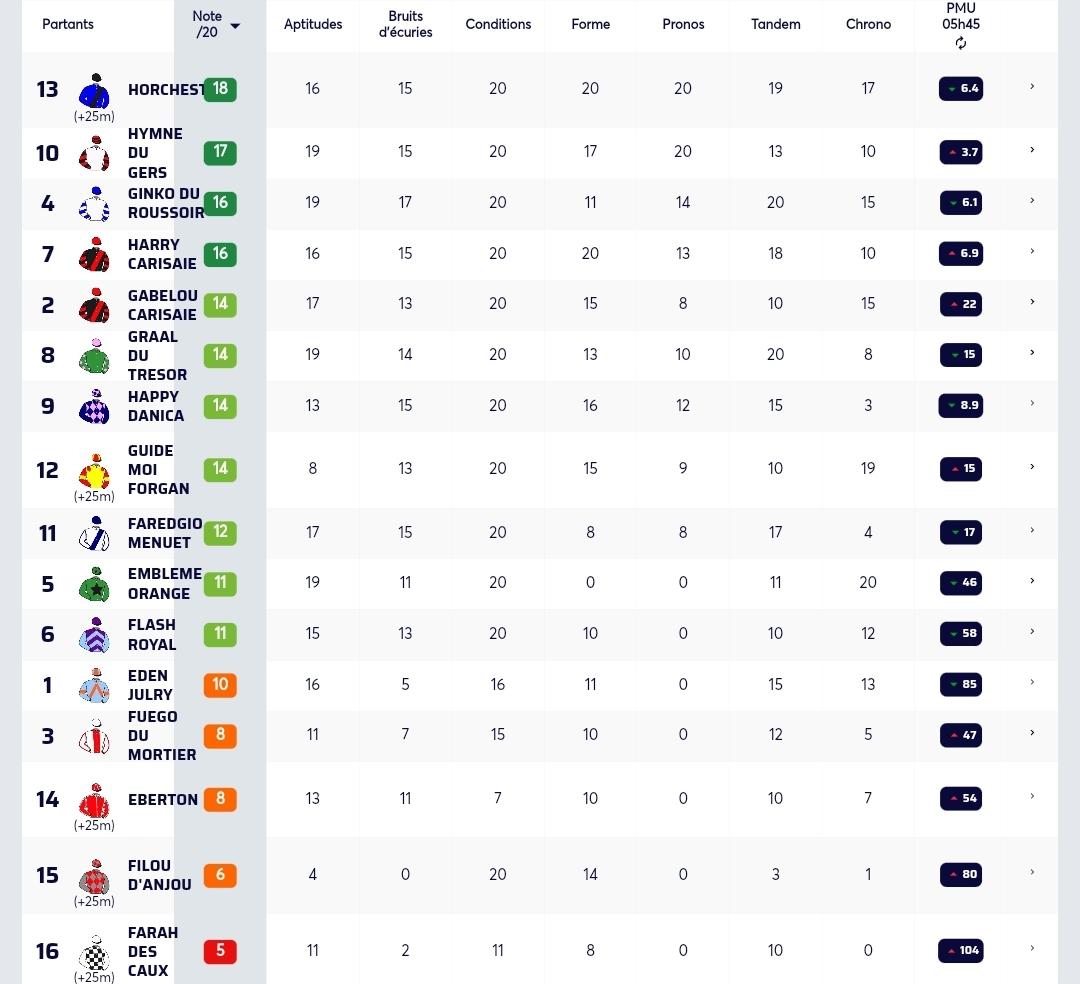Click the PMU odds refresh icon
The width and height of the screenshot is (1080, 984).
[x=961, y=43]
